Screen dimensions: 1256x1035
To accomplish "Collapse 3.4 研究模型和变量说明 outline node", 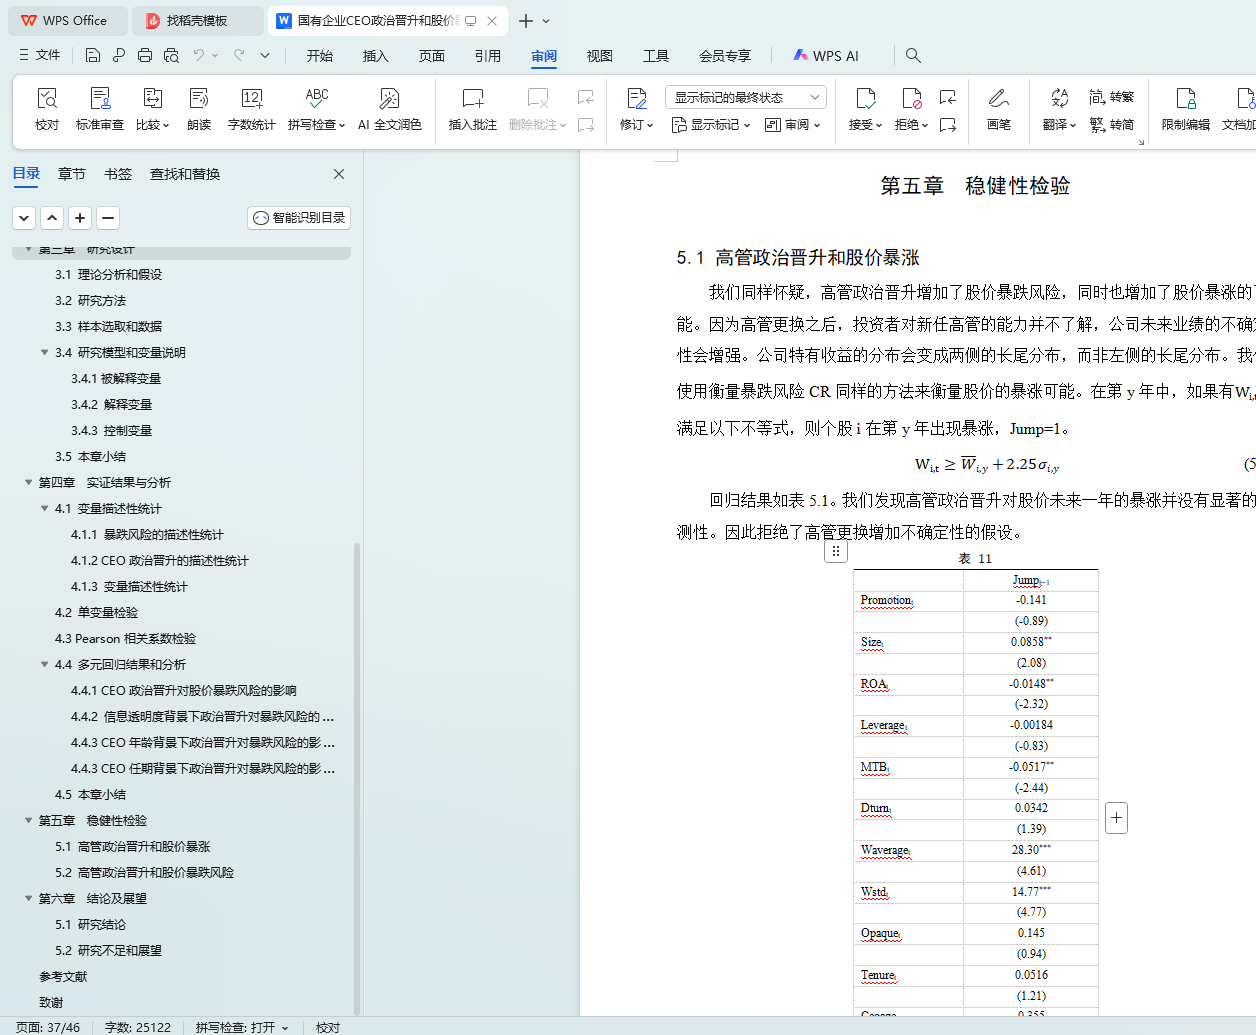I will tap(44, 352).
